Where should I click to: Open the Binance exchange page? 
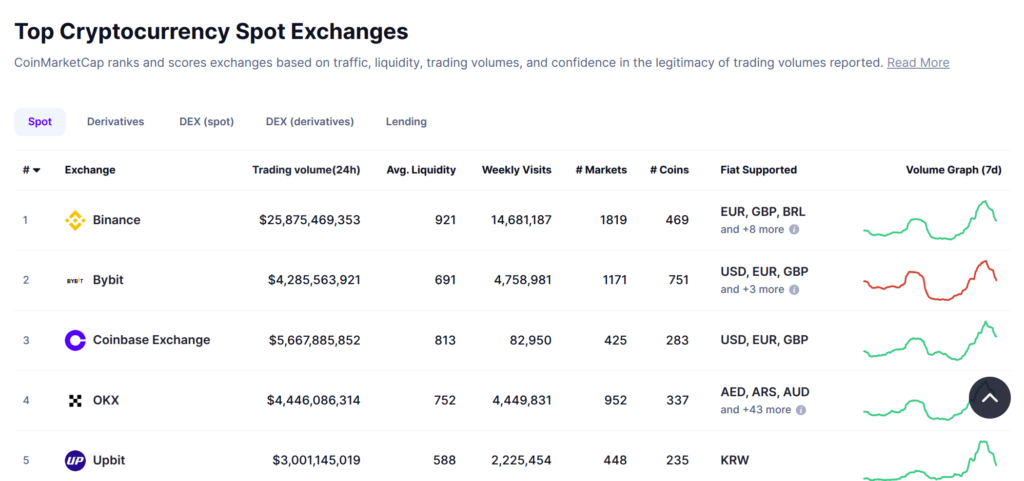[x=116, y=220]
